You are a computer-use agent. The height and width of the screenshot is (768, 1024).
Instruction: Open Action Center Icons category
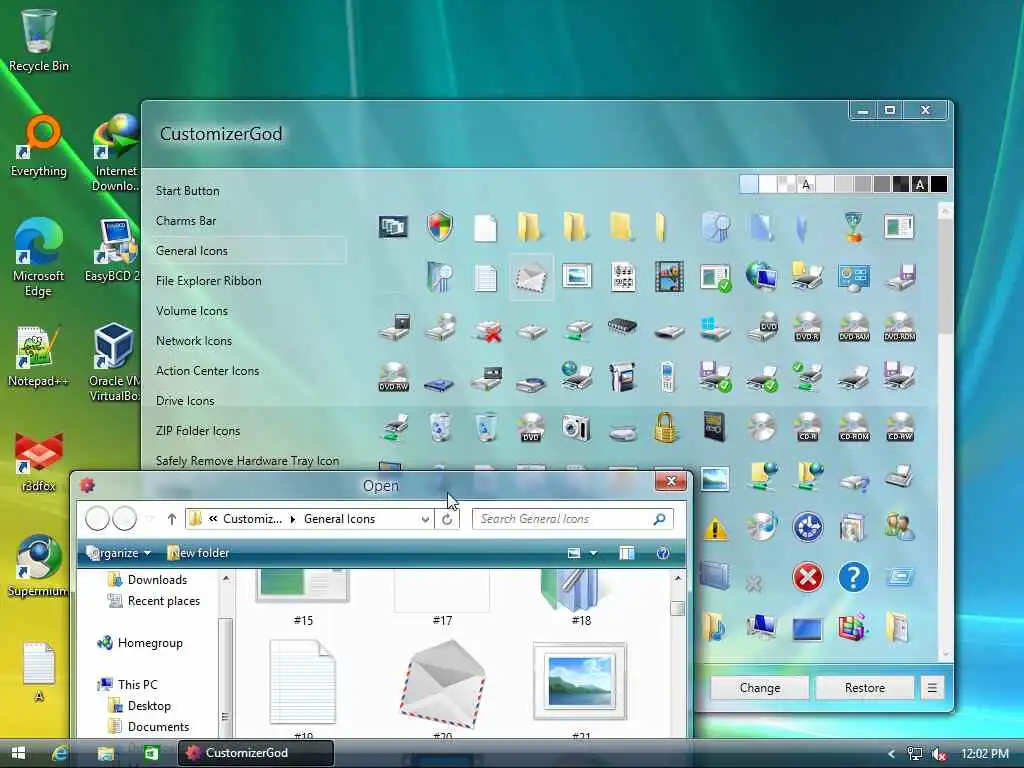point(207,371)
